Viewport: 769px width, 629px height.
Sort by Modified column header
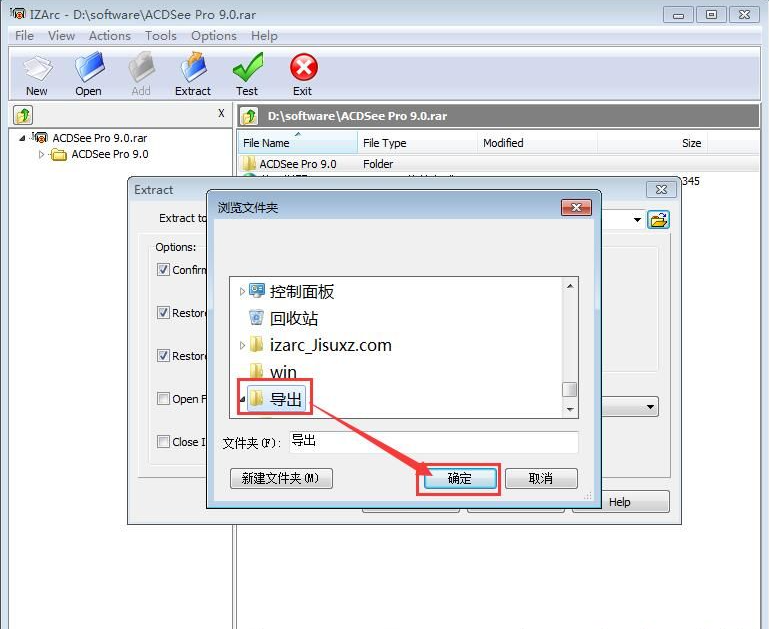(x=538, y=143)
